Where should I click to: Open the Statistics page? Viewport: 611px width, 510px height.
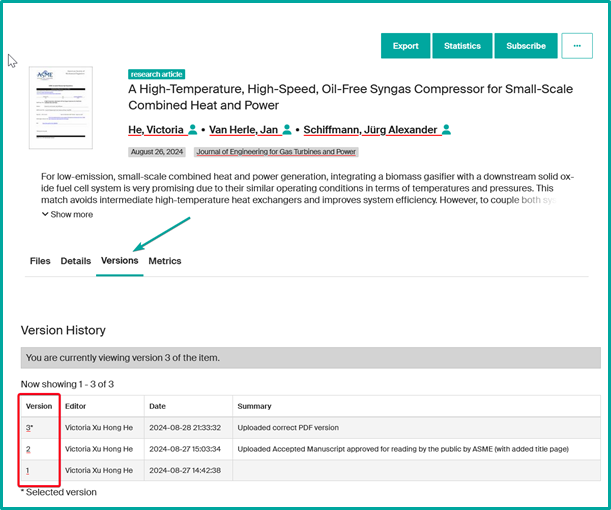coord(462,46)
